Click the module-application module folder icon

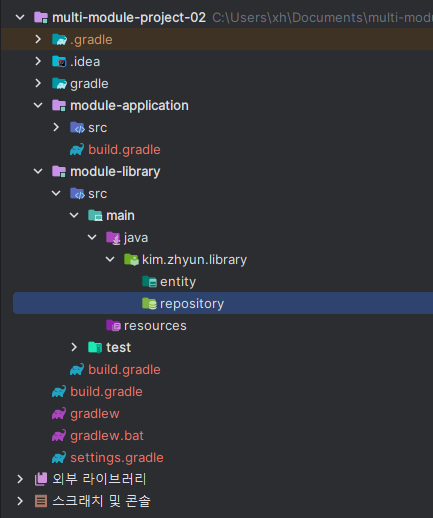tap(59, 105)
